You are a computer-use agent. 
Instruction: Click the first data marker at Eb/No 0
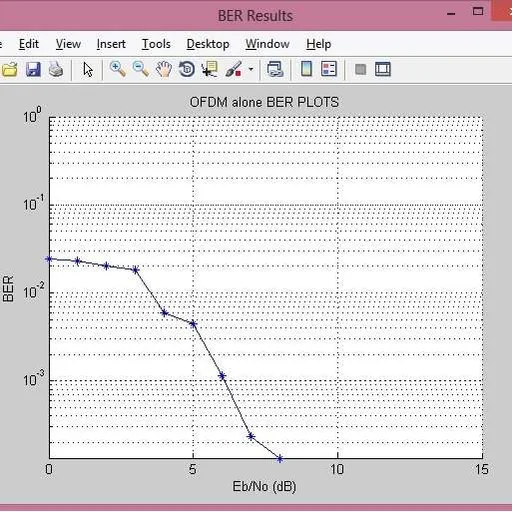(49, 259)
